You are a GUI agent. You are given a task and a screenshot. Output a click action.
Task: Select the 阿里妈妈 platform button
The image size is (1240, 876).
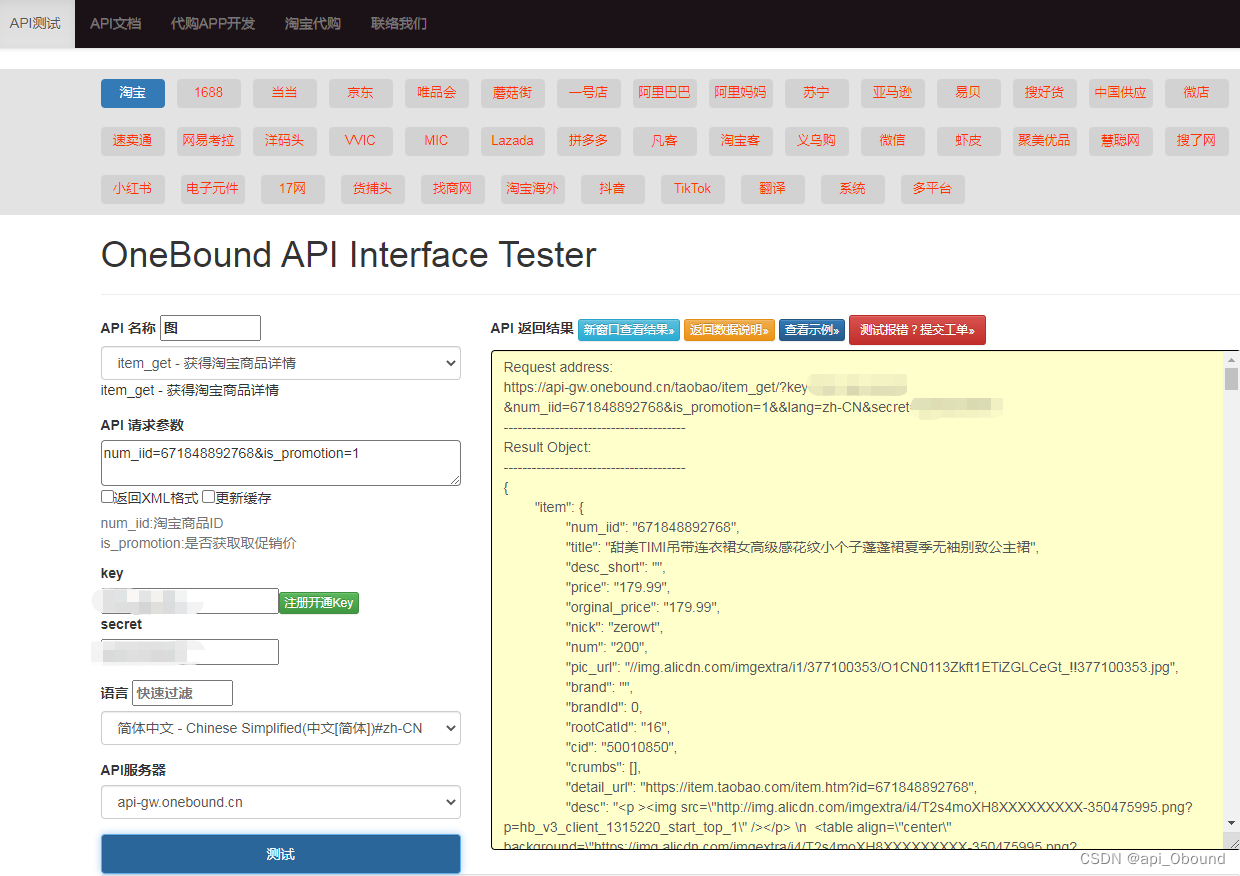[741, 93]
